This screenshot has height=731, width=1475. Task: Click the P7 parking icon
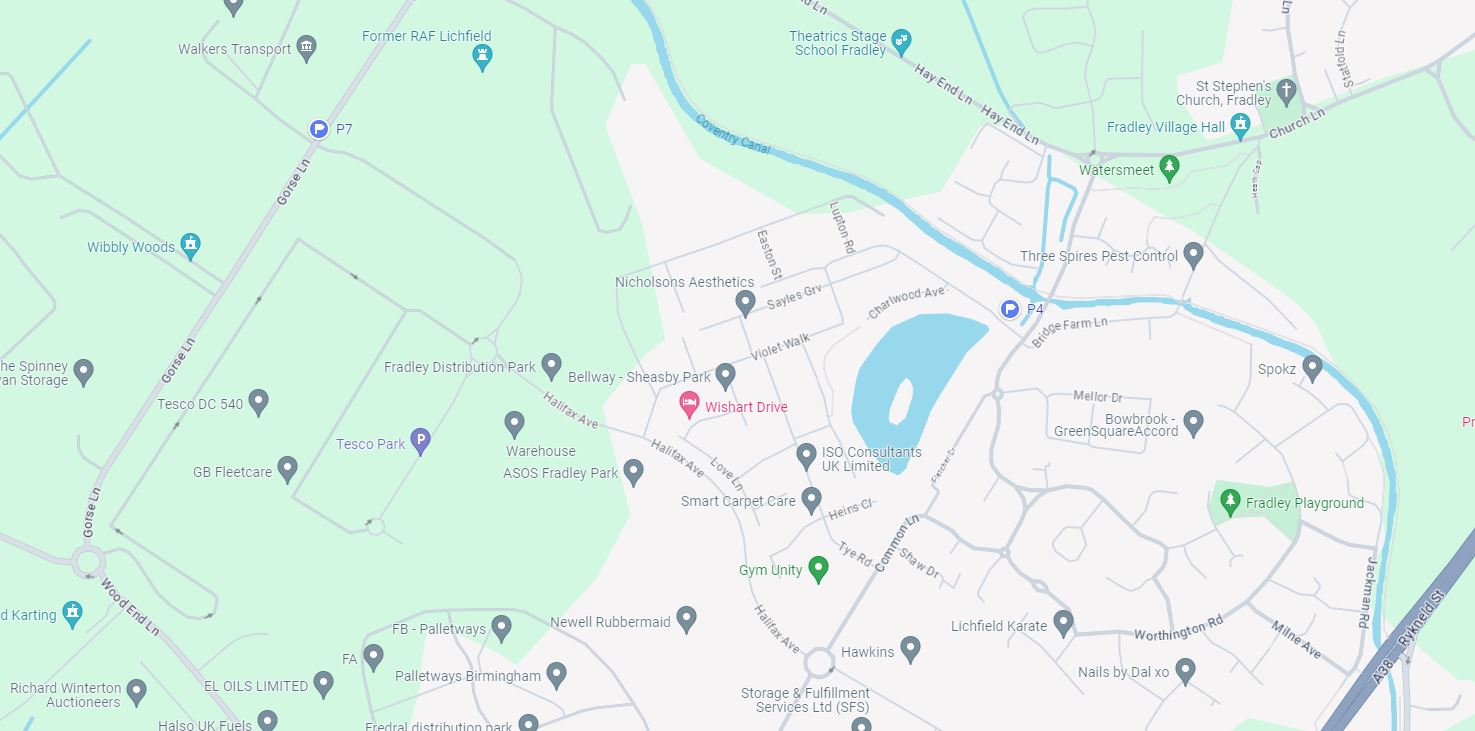pos(319,129)
